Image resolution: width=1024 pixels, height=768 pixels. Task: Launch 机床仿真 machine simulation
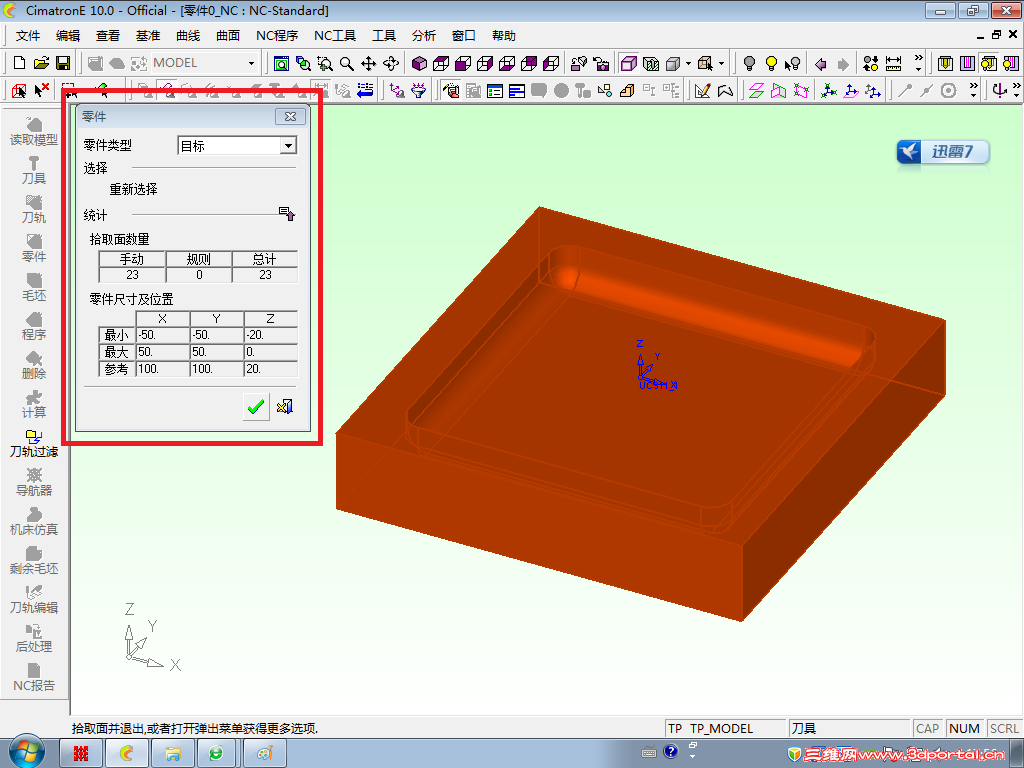[34, 521]
